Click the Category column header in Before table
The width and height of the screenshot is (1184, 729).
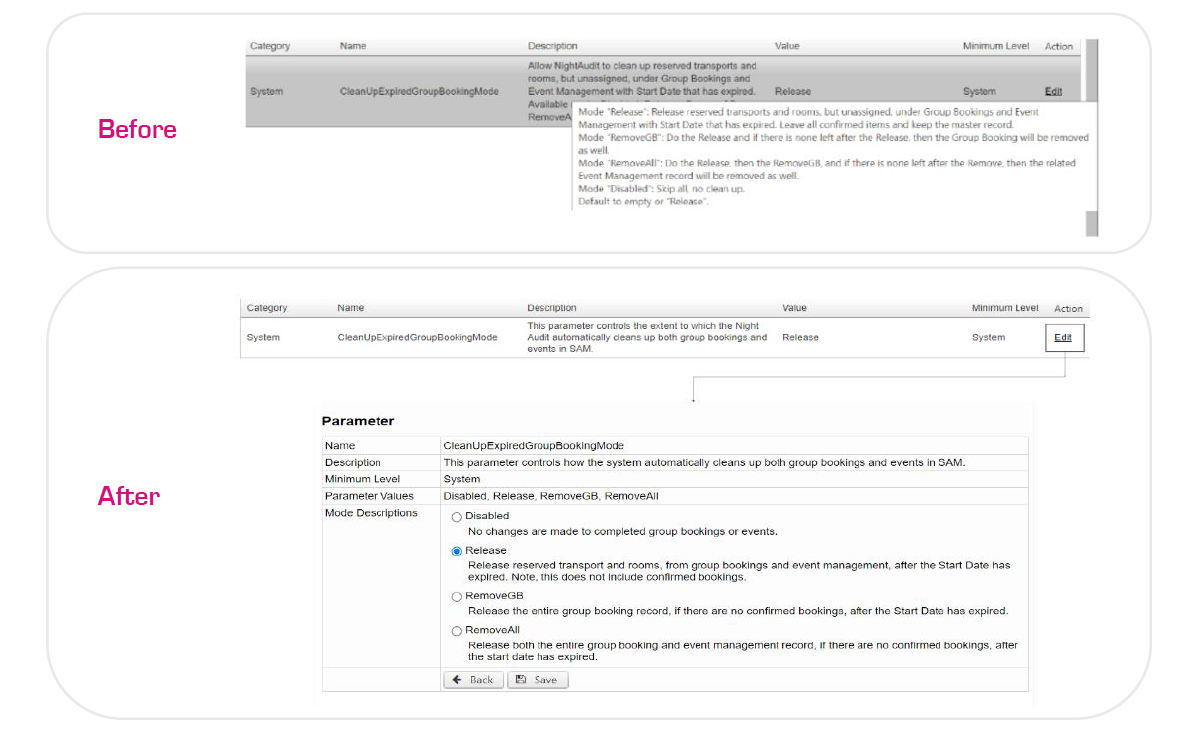[x=270, y=46]
